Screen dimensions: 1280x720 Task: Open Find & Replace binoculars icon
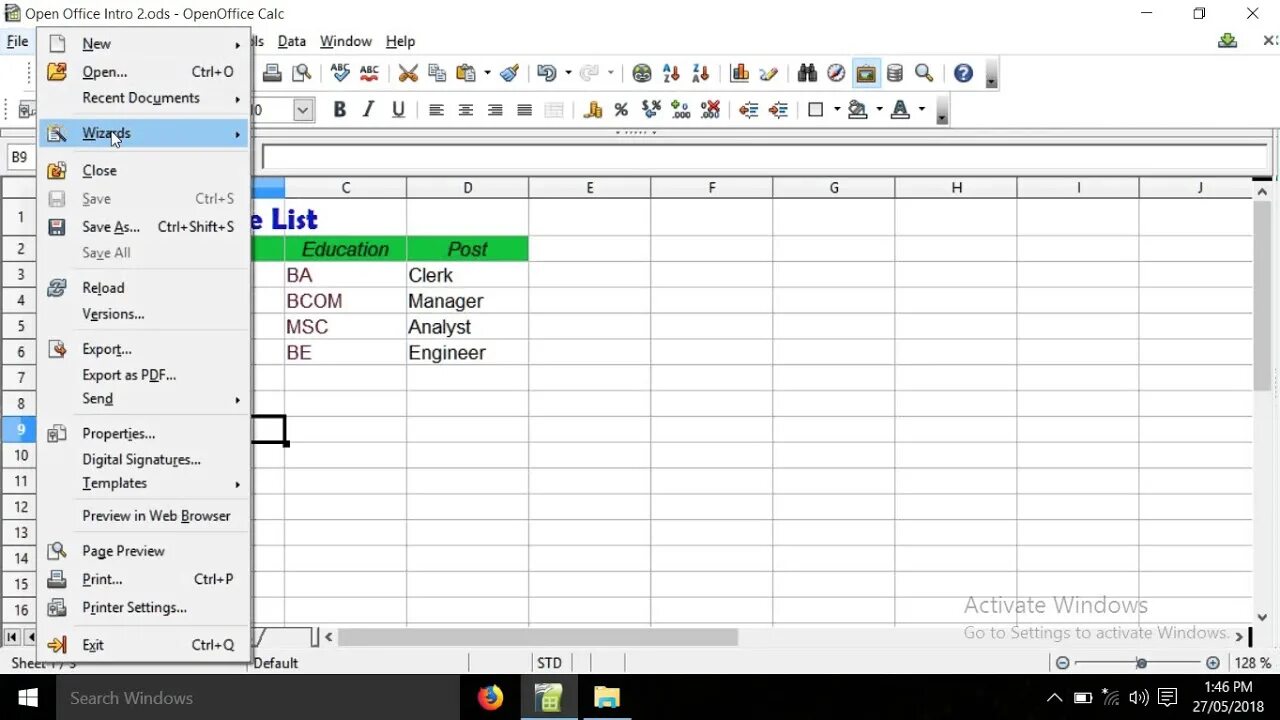(807, 73)
